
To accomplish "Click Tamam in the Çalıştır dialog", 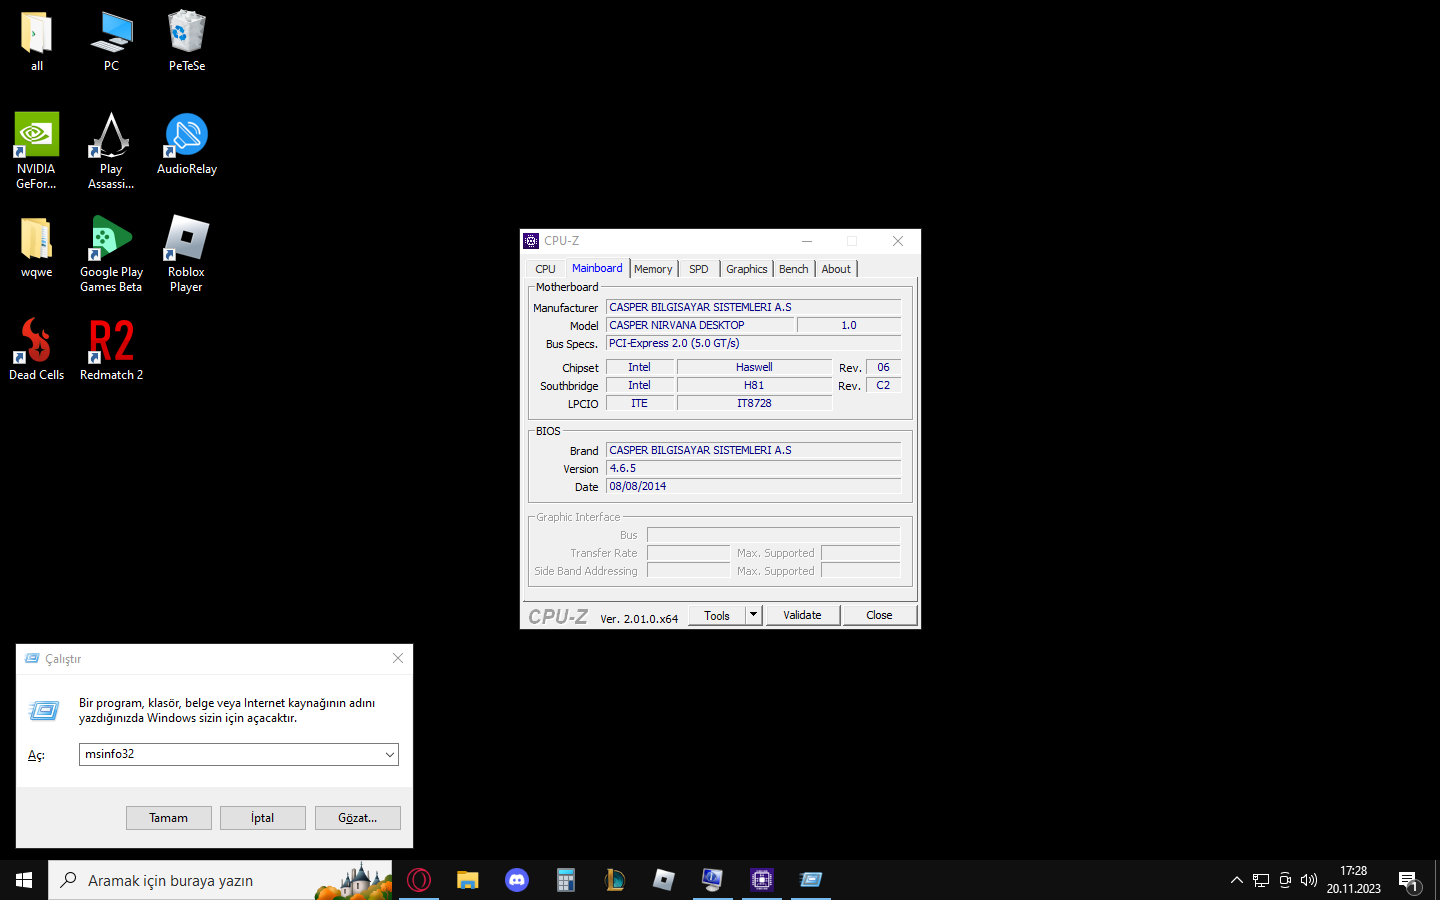I will pos(169,818).
